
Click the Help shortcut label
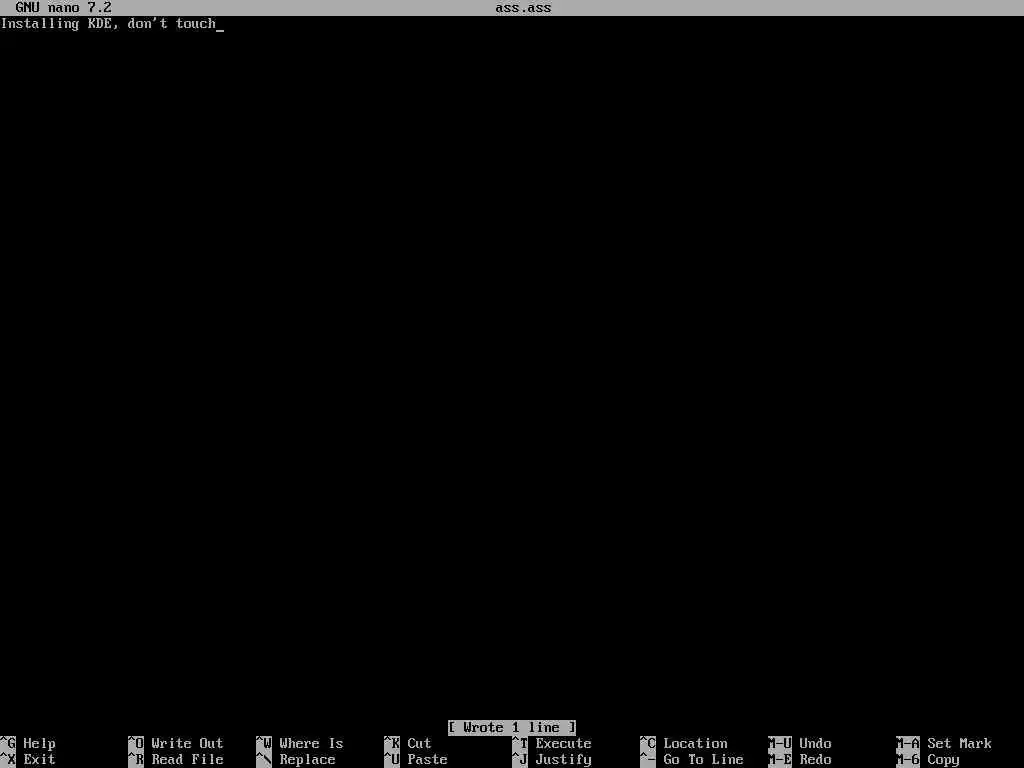point(39,743)
